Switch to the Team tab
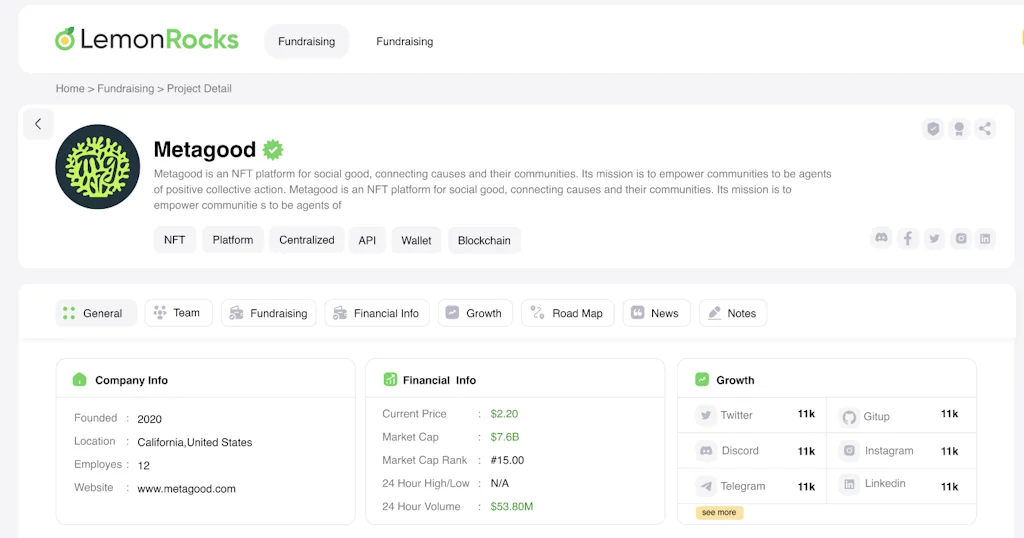 (x=176, y=313)
